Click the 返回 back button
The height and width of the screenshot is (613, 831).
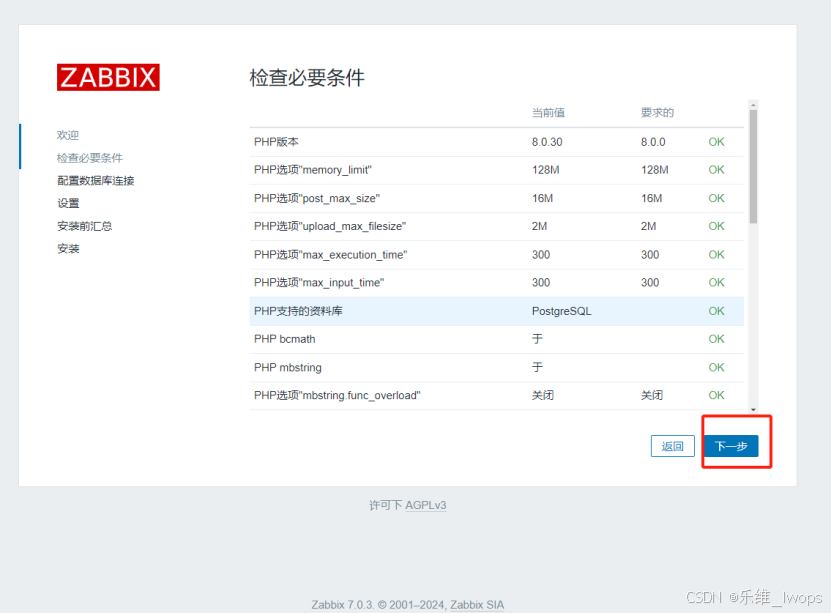point(673,446)
